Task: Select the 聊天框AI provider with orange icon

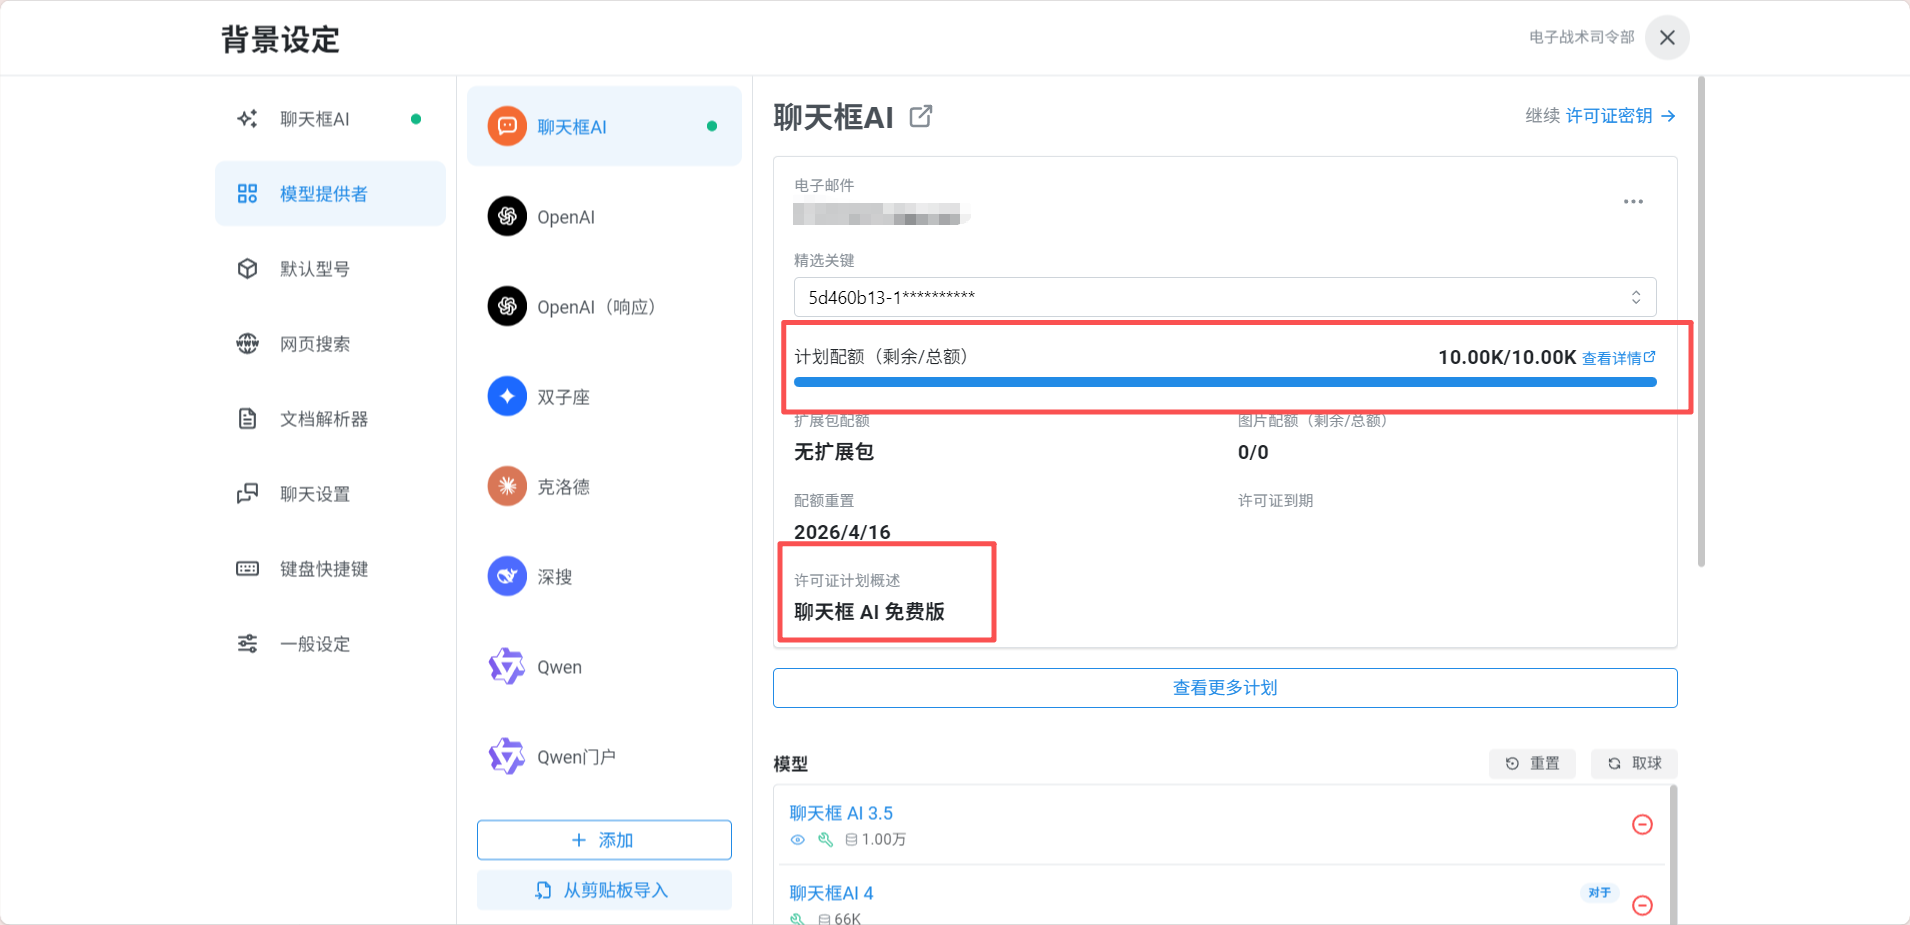Action: 604,126
